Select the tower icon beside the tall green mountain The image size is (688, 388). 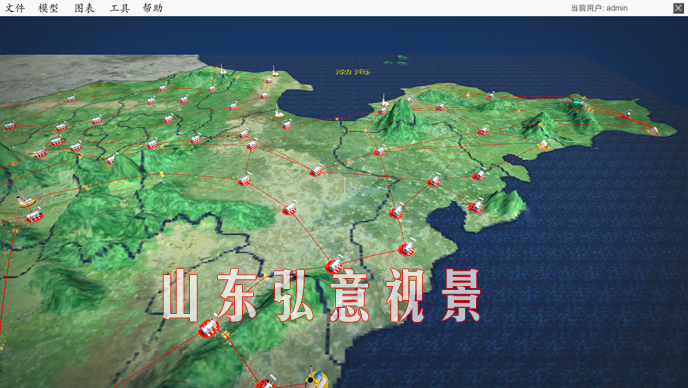coord(384,101)
